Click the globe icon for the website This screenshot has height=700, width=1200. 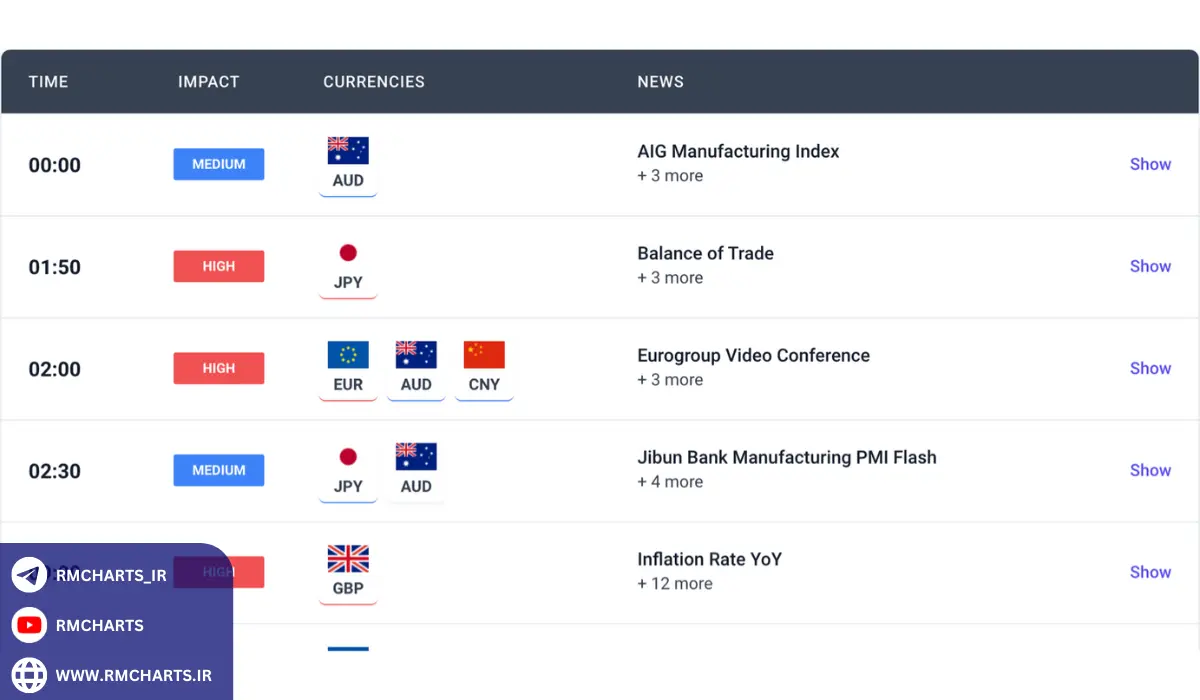[30, 676]
